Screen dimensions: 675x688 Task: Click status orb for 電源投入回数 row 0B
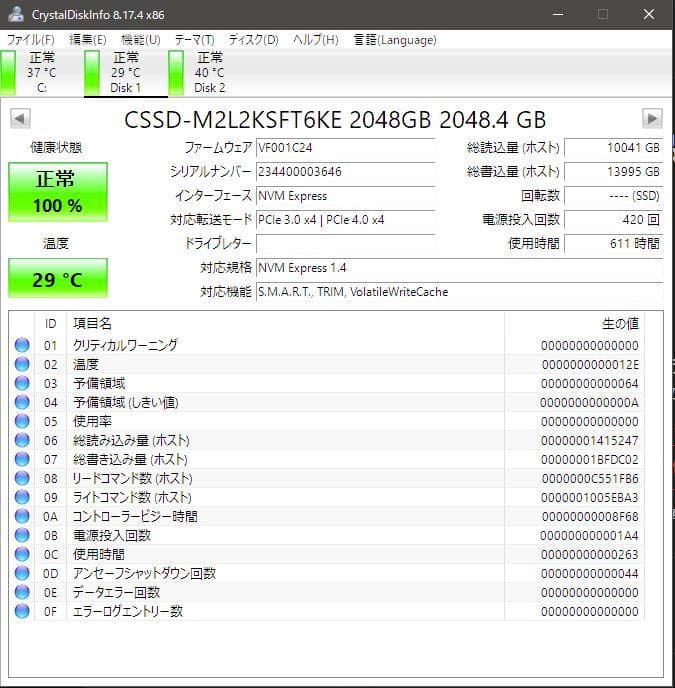click(22, 535)
